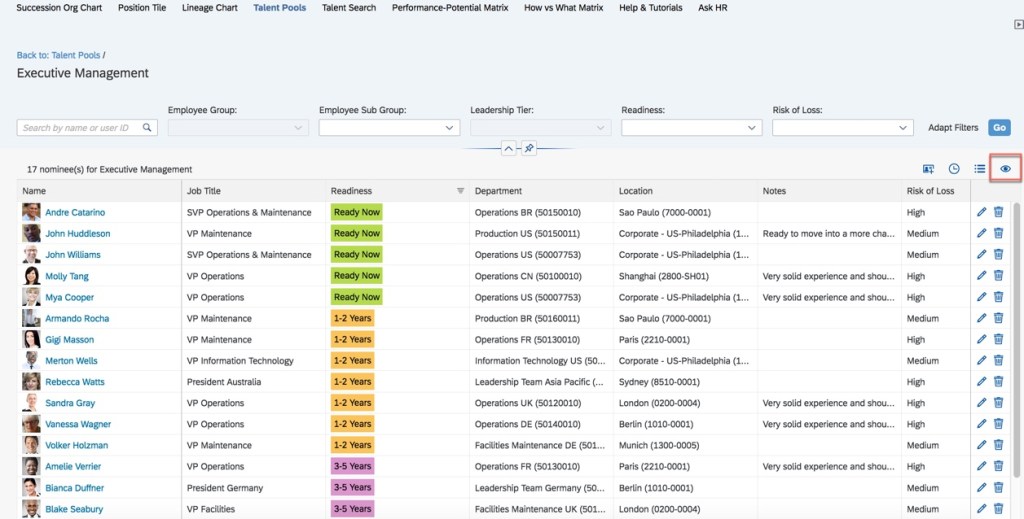This screenshot has height=519, width=1024.
Task: Toggle display options with the eye icon
Action: pyautogui.click(x=1005, y=169)
